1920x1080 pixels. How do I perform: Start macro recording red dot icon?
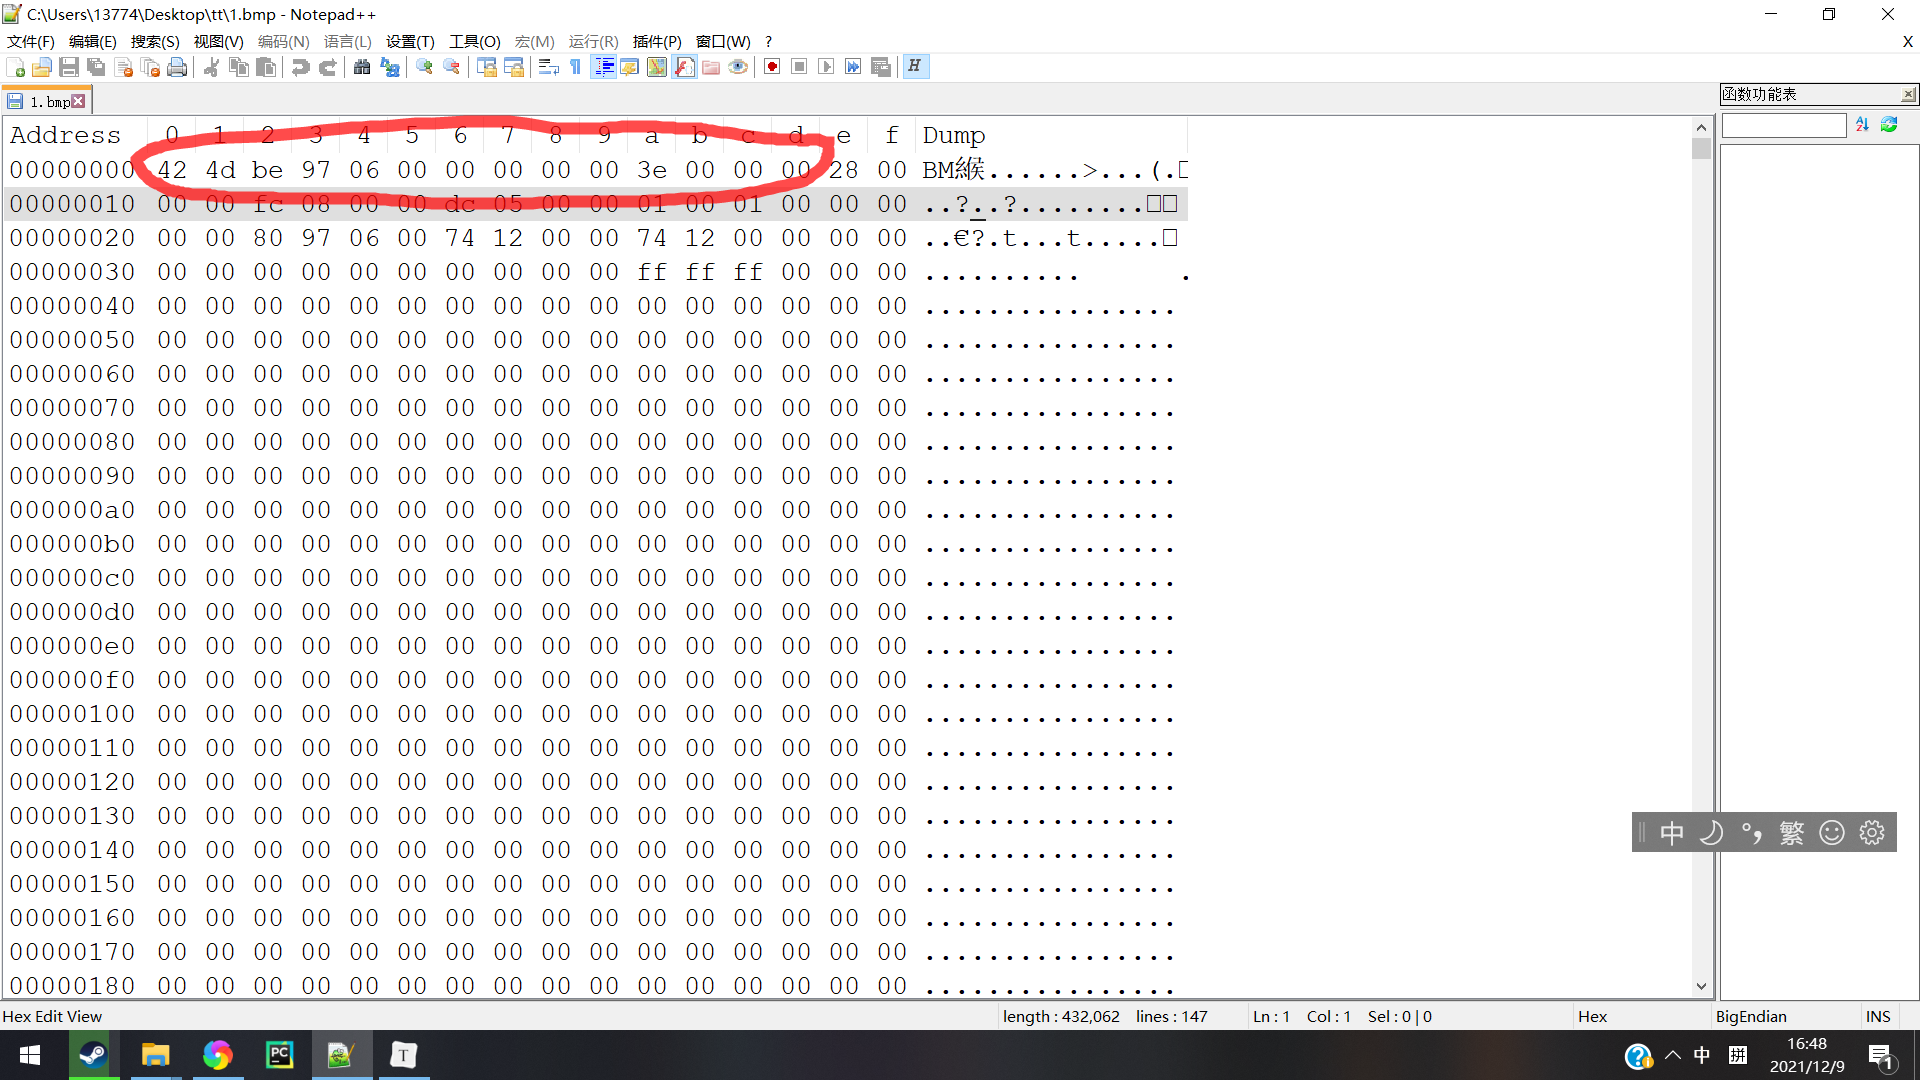pyautogui.click(x=772, y=67)
